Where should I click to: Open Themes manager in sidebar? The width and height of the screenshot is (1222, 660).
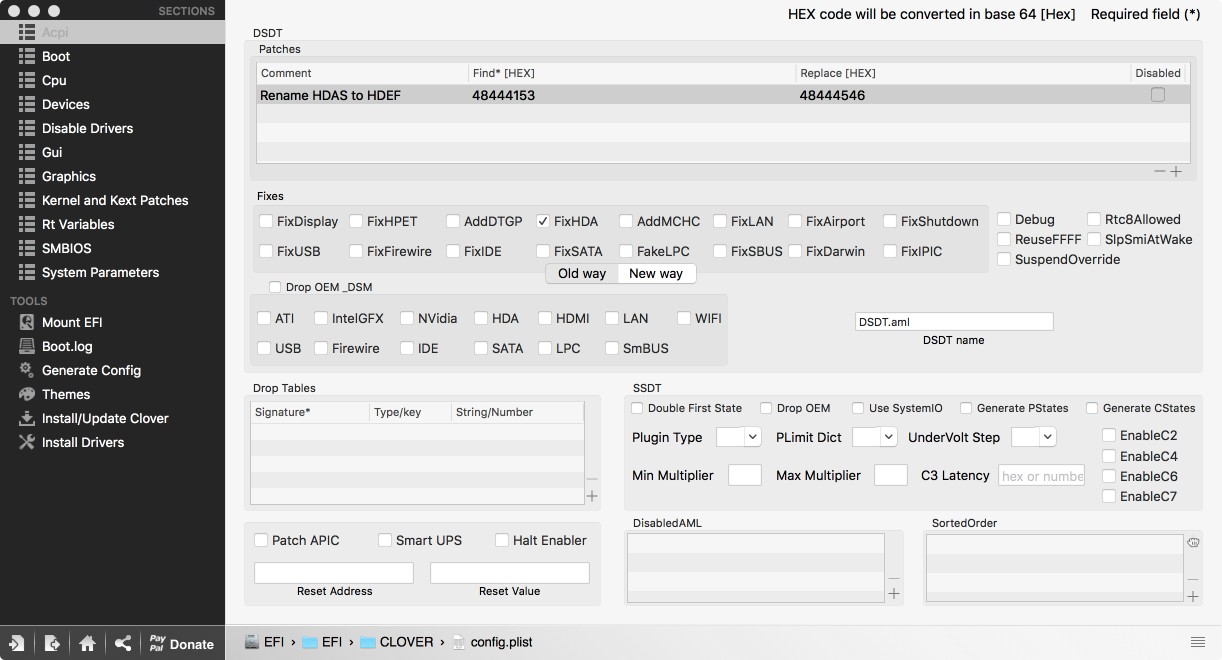tap(66, 394)
